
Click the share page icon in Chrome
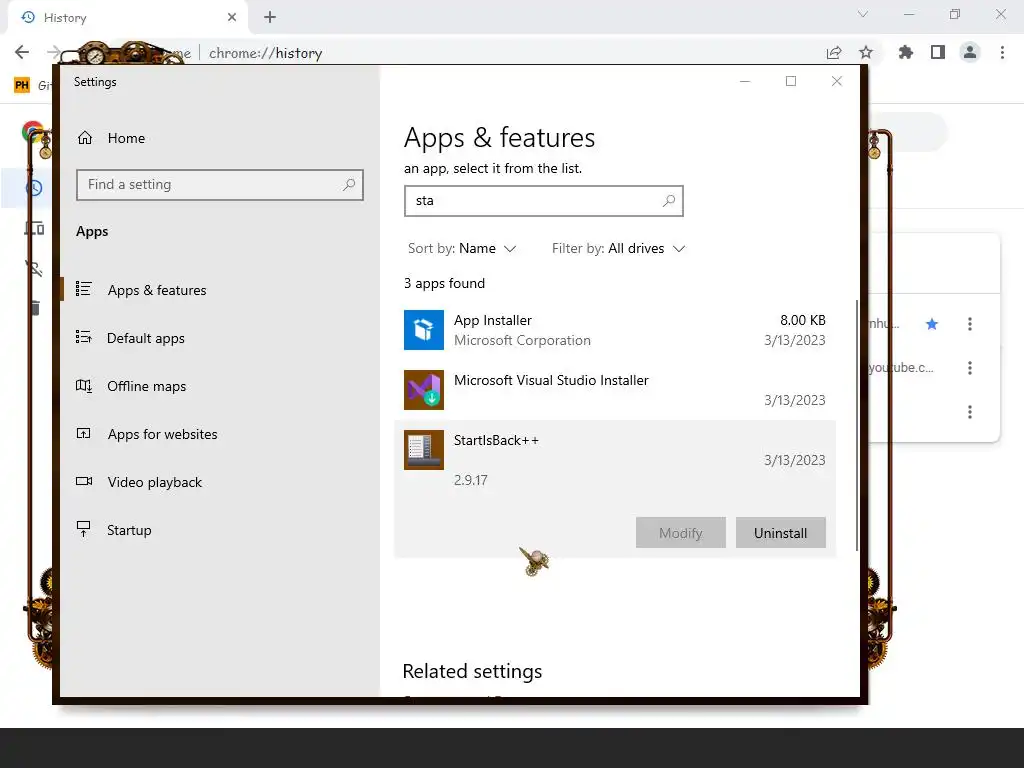tap(834, 53)
